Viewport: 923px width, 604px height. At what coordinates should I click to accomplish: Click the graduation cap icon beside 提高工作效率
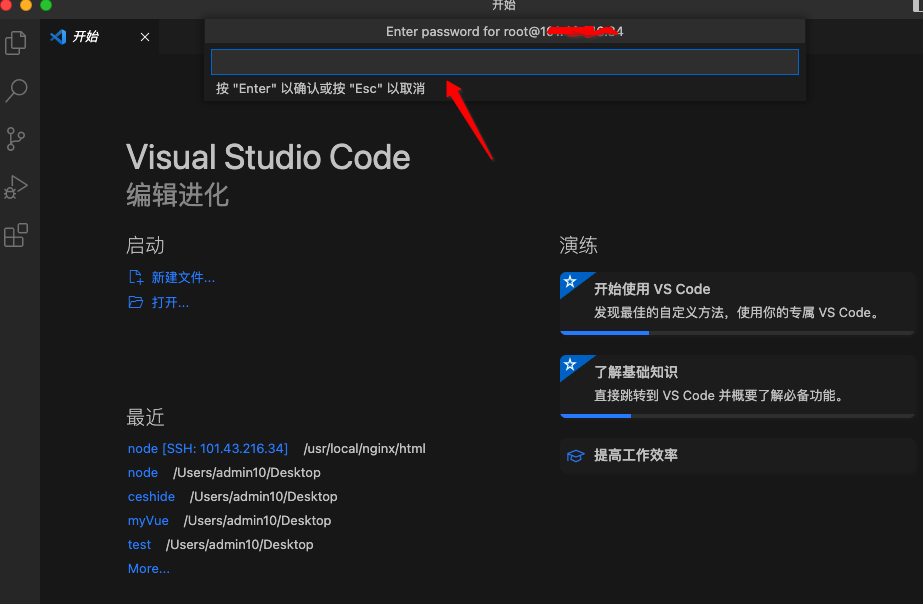coord(575,456)
